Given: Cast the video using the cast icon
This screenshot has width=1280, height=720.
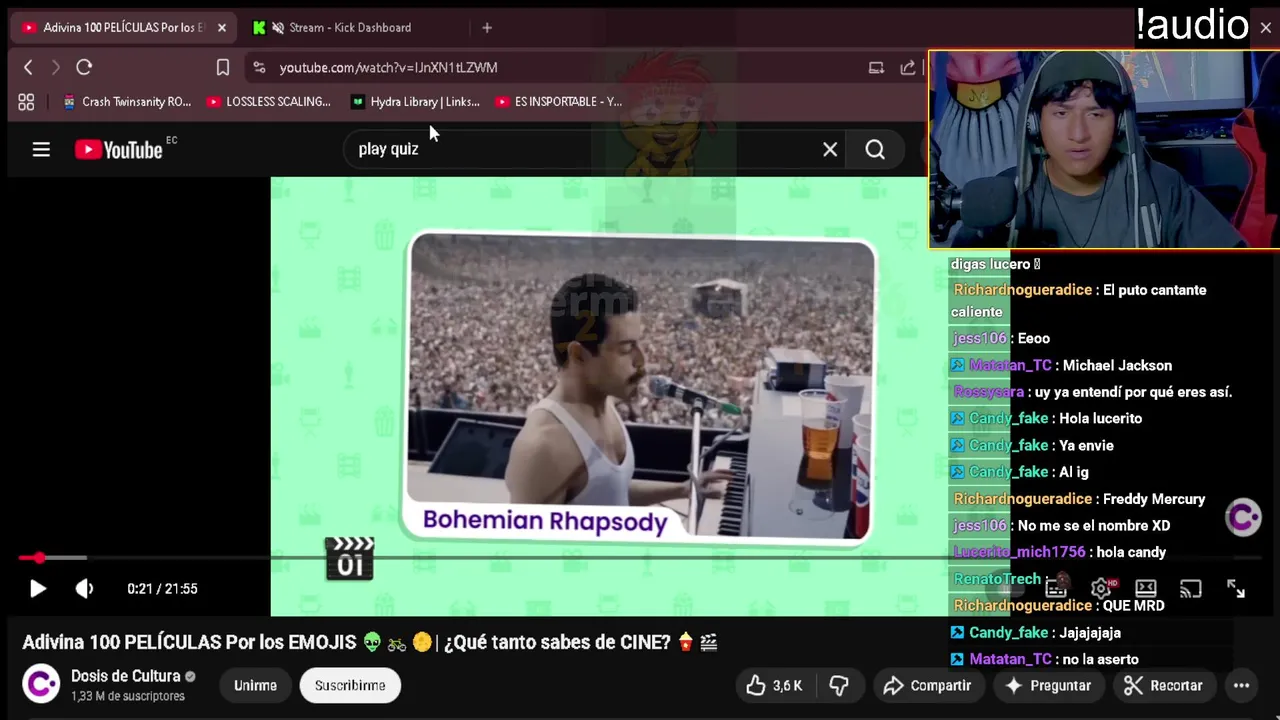Looking at the screenshot, I should click(x=1191, y=589).
